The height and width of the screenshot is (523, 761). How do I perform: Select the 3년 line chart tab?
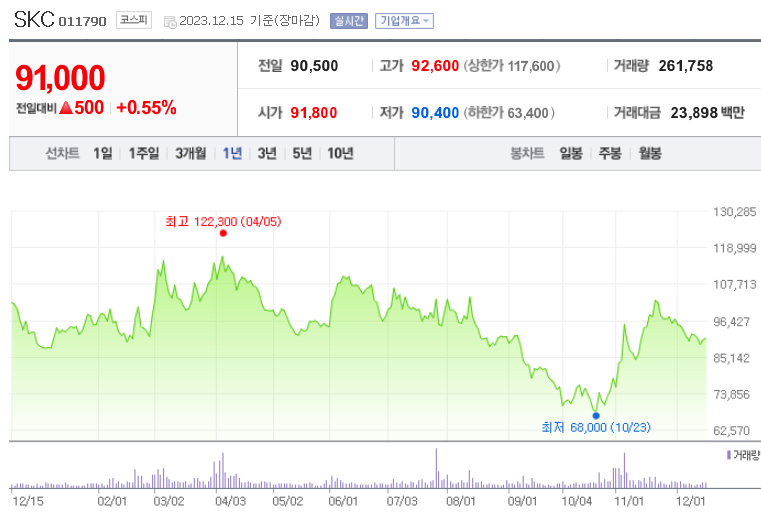(267, 153)
